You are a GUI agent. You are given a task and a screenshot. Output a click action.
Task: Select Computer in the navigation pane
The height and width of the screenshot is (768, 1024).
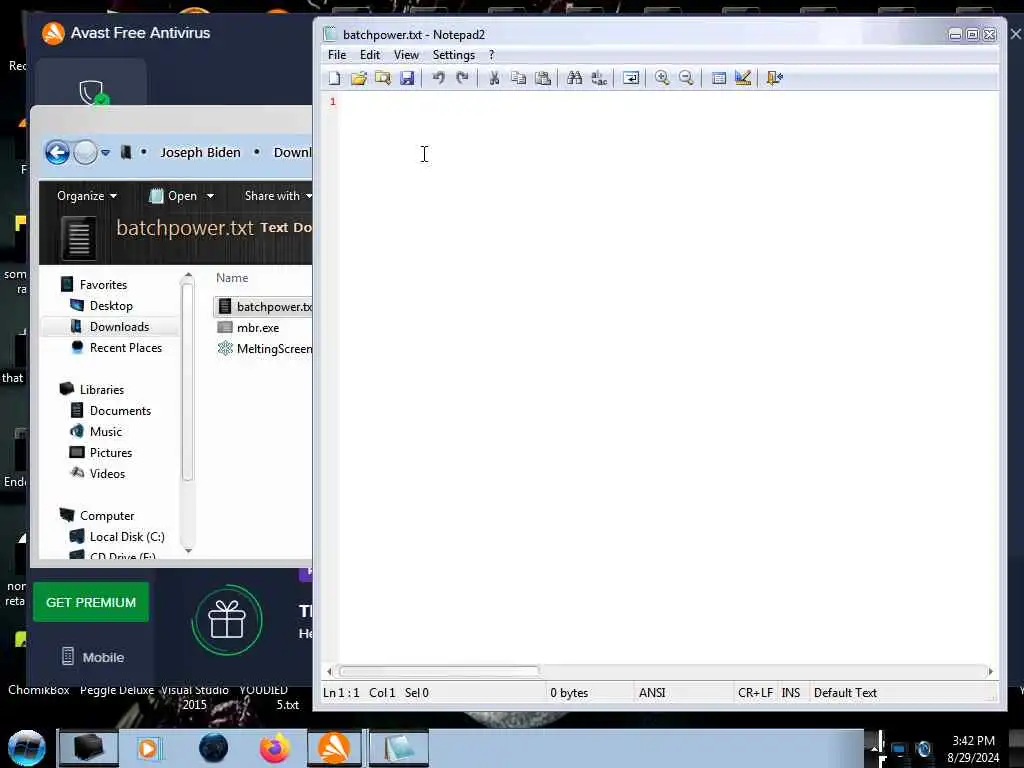[x=106, y=516]
